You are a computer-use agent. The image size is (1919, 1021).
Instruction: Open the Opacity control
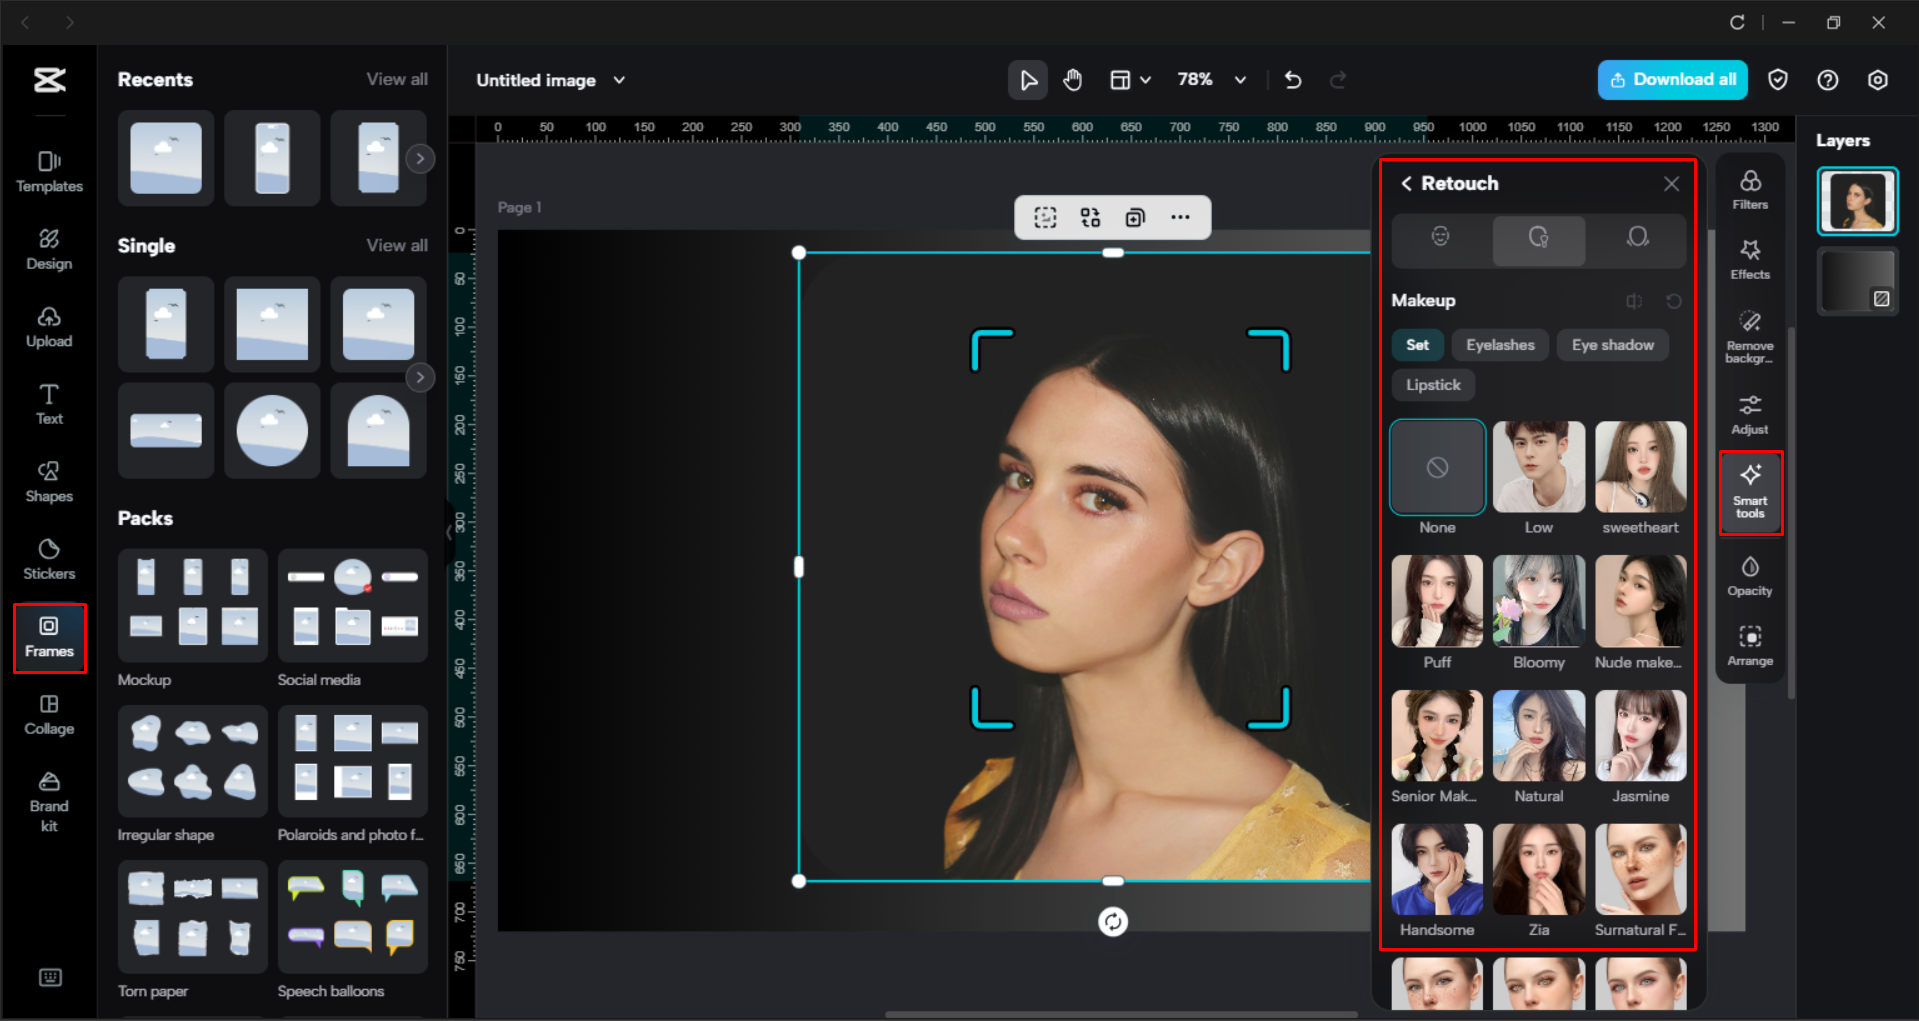[x=1750, y=573]
